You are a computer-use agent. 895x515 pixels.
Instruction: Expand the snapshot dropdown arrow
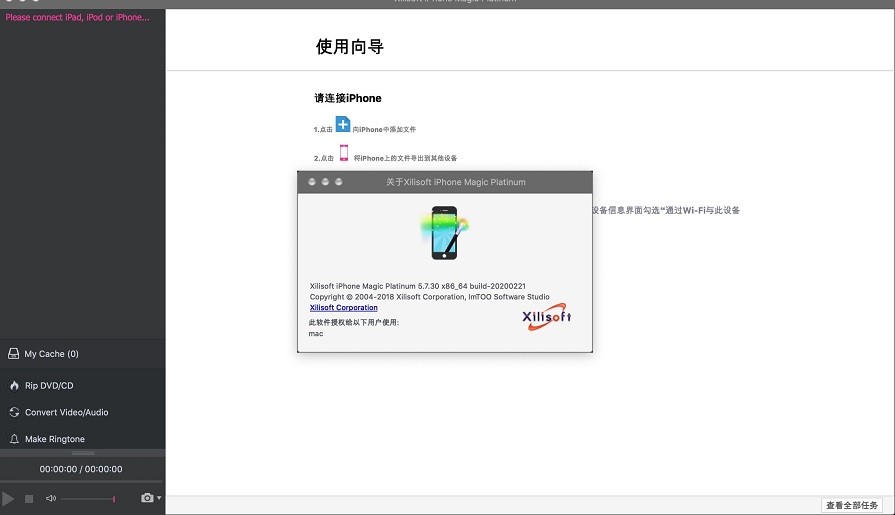[159, 498]
